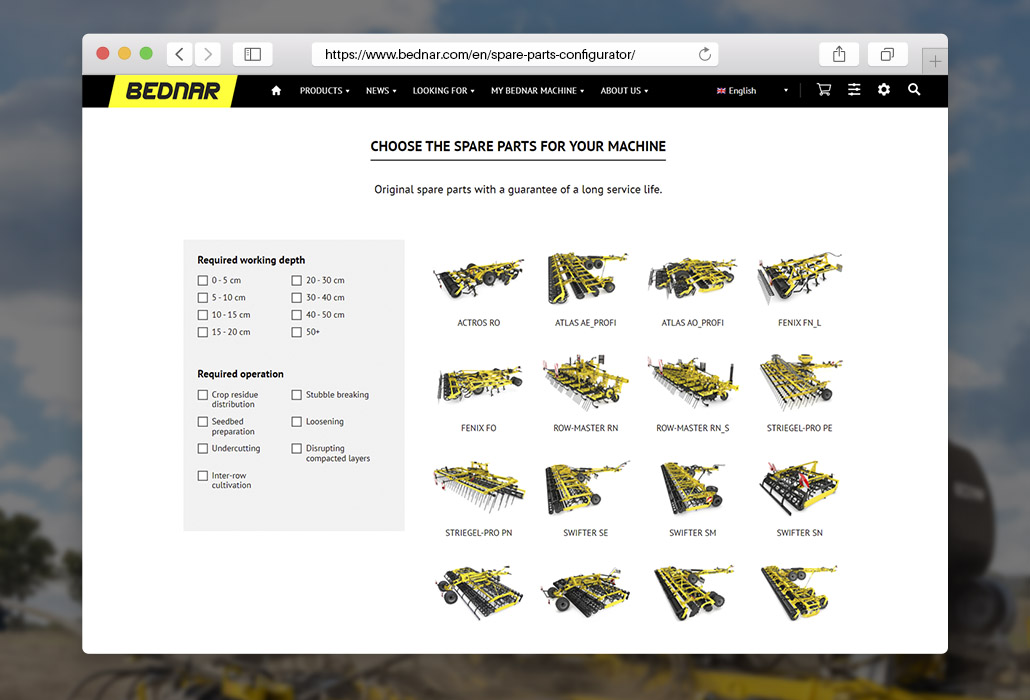Enable Inter-row cultivation checkbox

[x=203, y=475]
